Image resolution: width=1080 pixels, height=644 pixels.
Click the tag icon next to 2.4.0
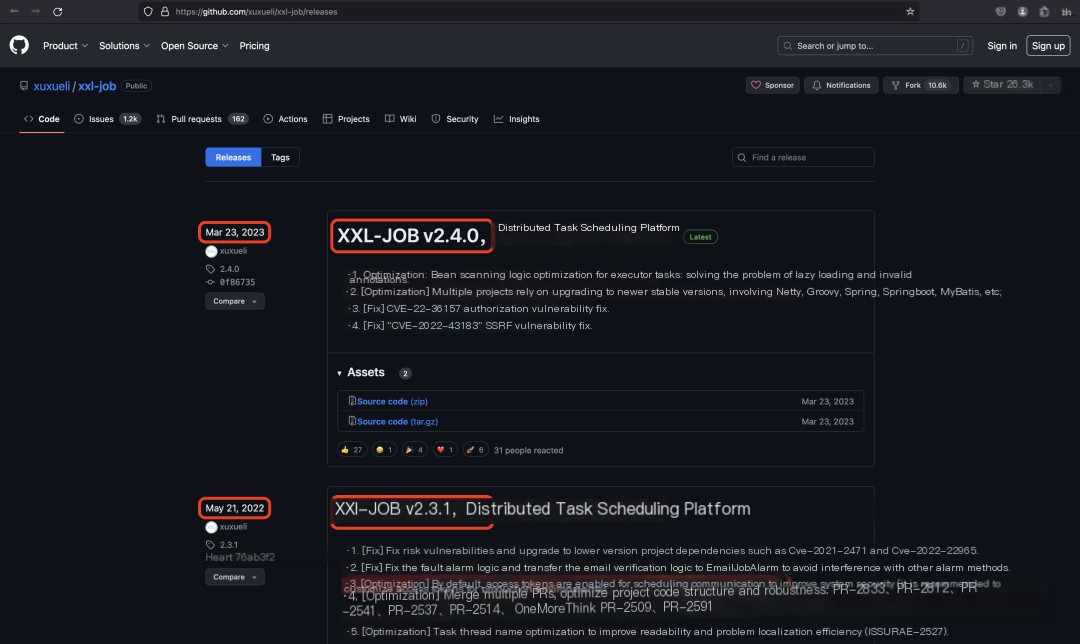coord(210,269)
